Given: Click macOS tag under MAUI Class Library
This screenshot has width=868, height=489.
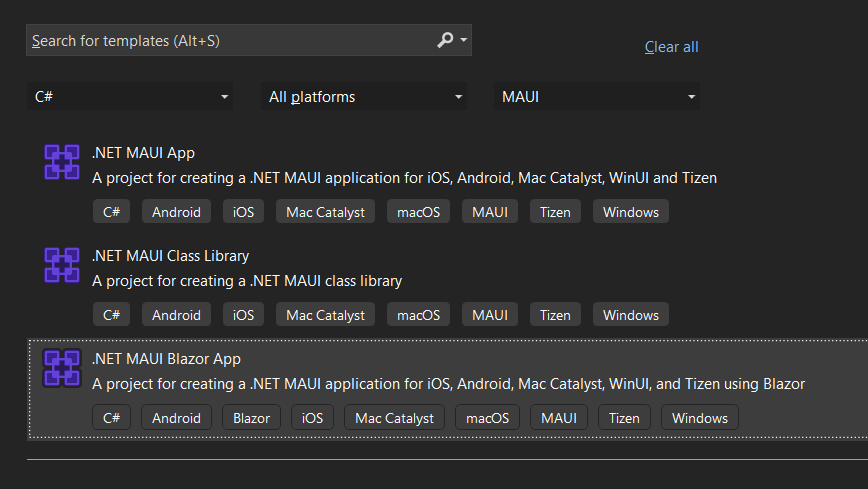Looking at the screenshot, I should 418,315.
